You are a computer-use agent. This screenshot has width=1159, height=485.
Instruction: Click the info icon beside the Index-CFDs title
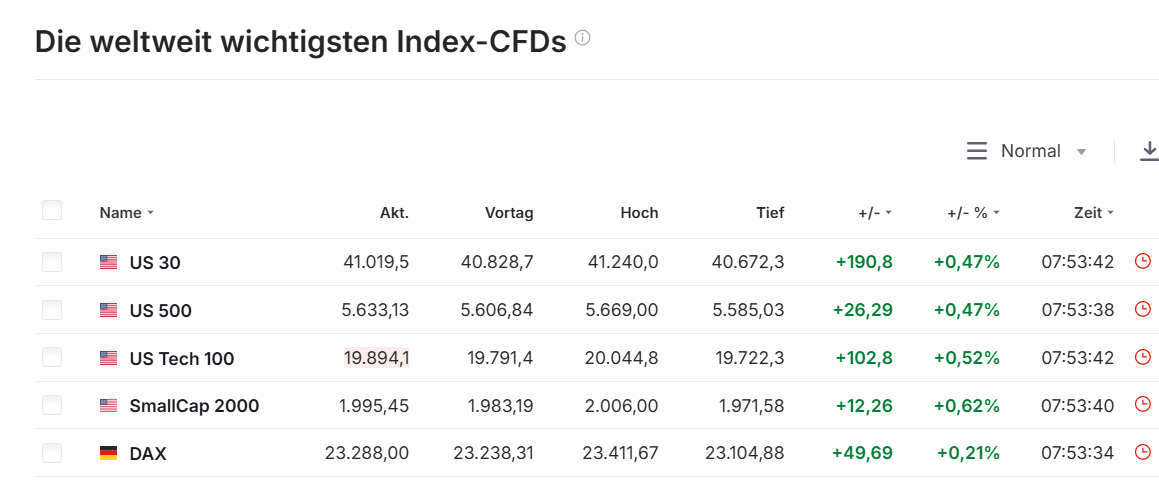[x=583, y=39]
